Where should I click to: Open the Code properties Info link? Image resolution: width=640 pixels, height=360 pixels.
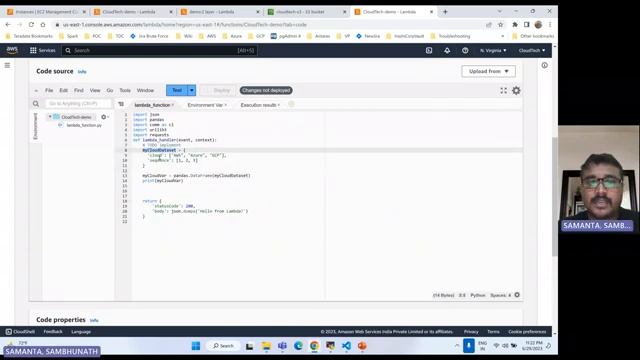[94, 320]
